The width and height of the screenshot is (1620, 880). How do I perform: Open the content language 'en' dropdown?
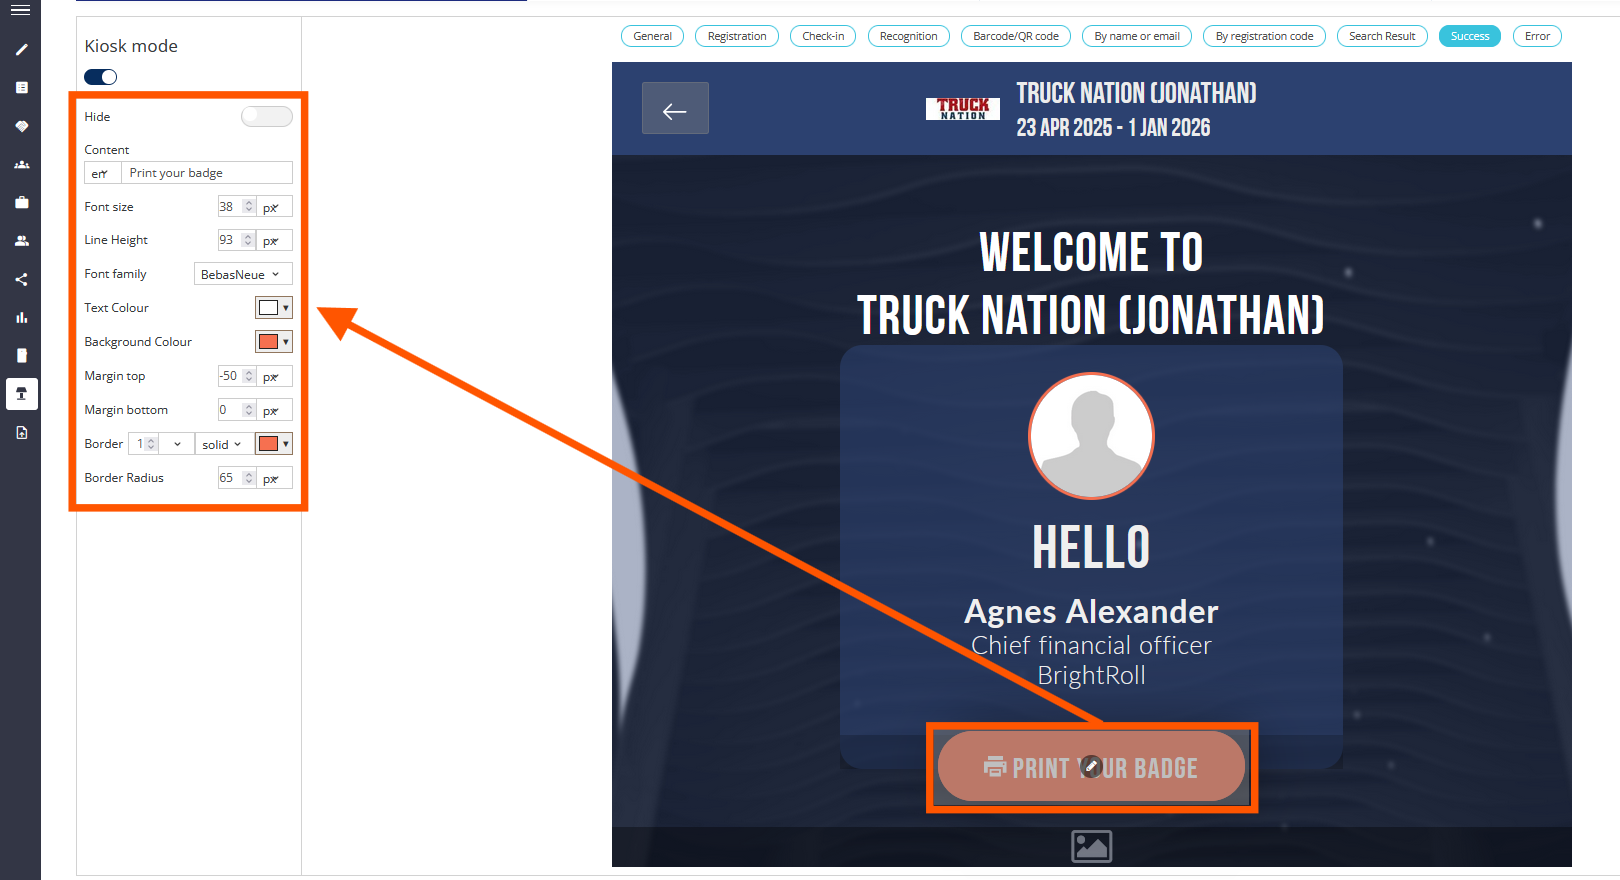(101, 173)
